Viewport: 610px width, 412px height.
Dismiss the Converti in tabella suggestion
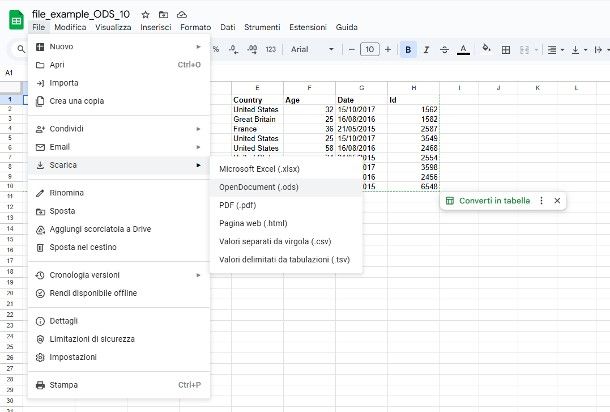coord(557,201)
